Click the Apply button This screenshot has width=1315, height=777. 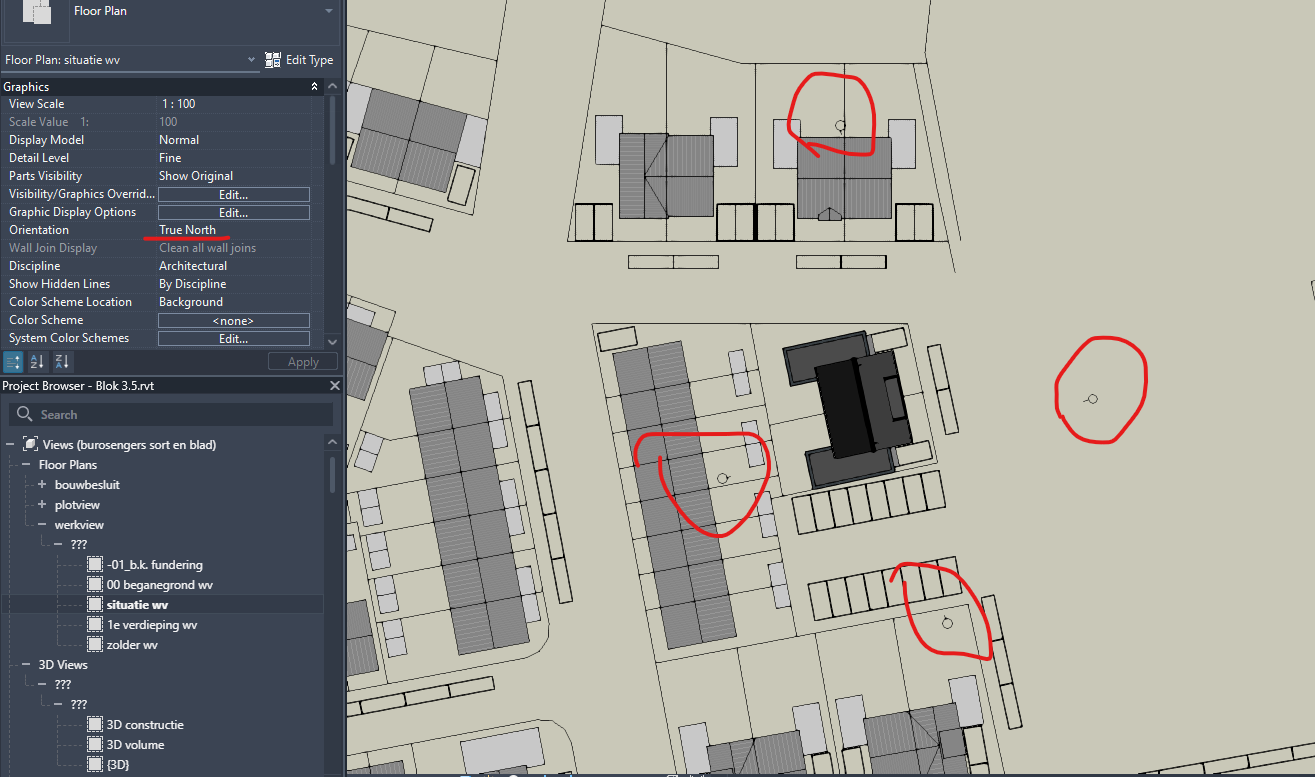302,361
